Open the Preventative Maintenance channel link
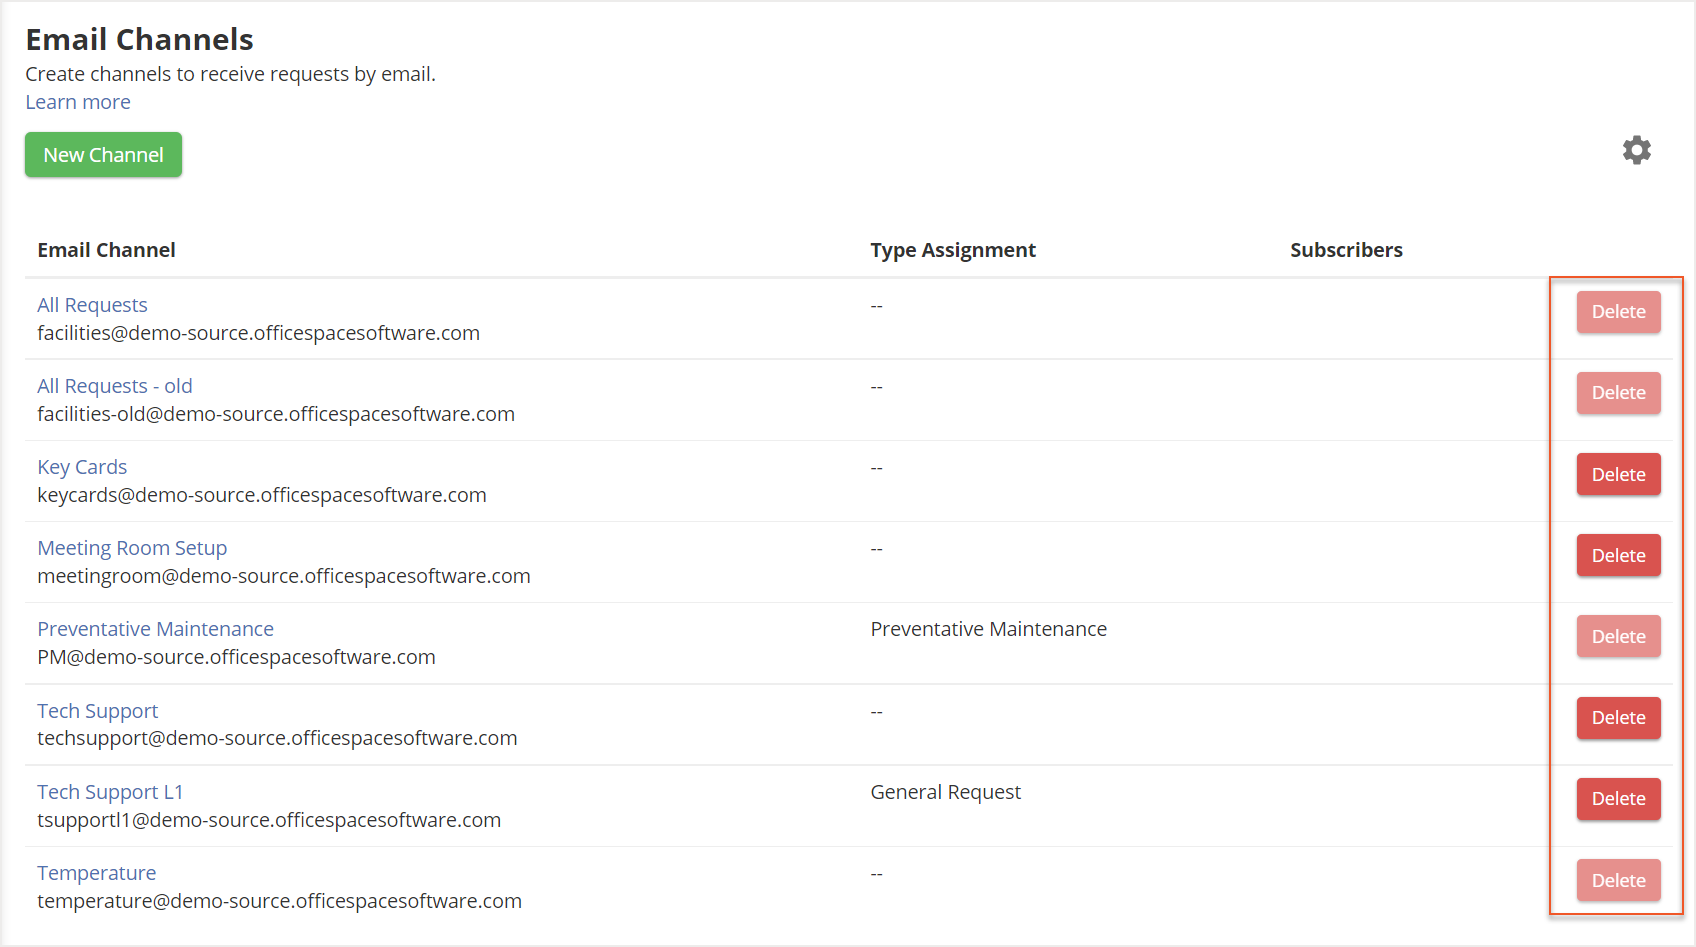1696x947 pixels. (x=155, y=629)
